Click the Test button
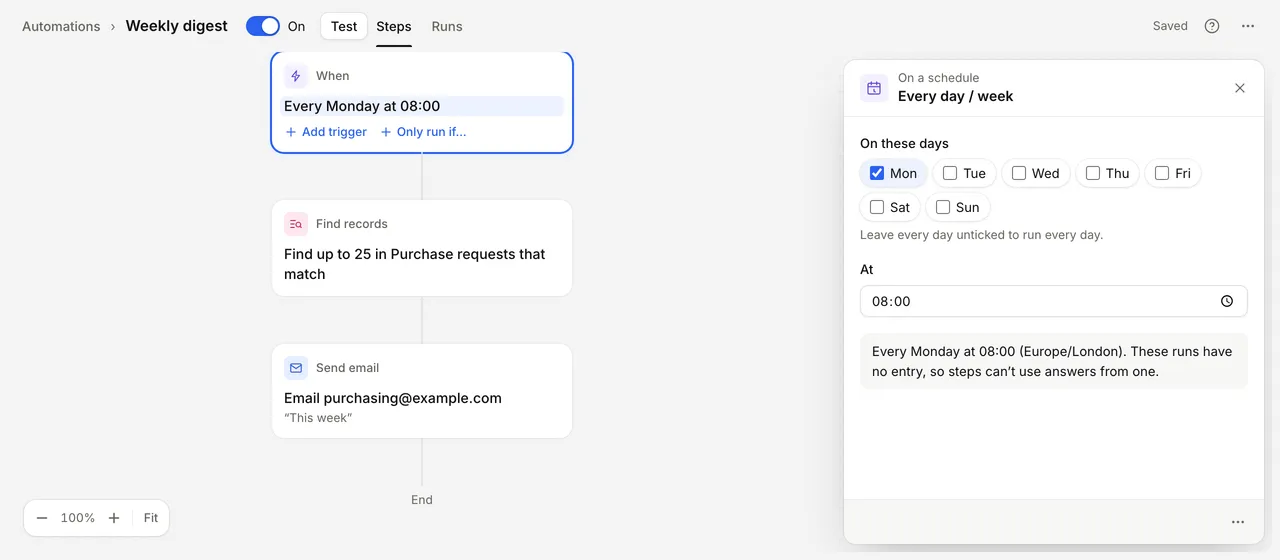This screenshot has height=560, width=1280. coord(344,26)
